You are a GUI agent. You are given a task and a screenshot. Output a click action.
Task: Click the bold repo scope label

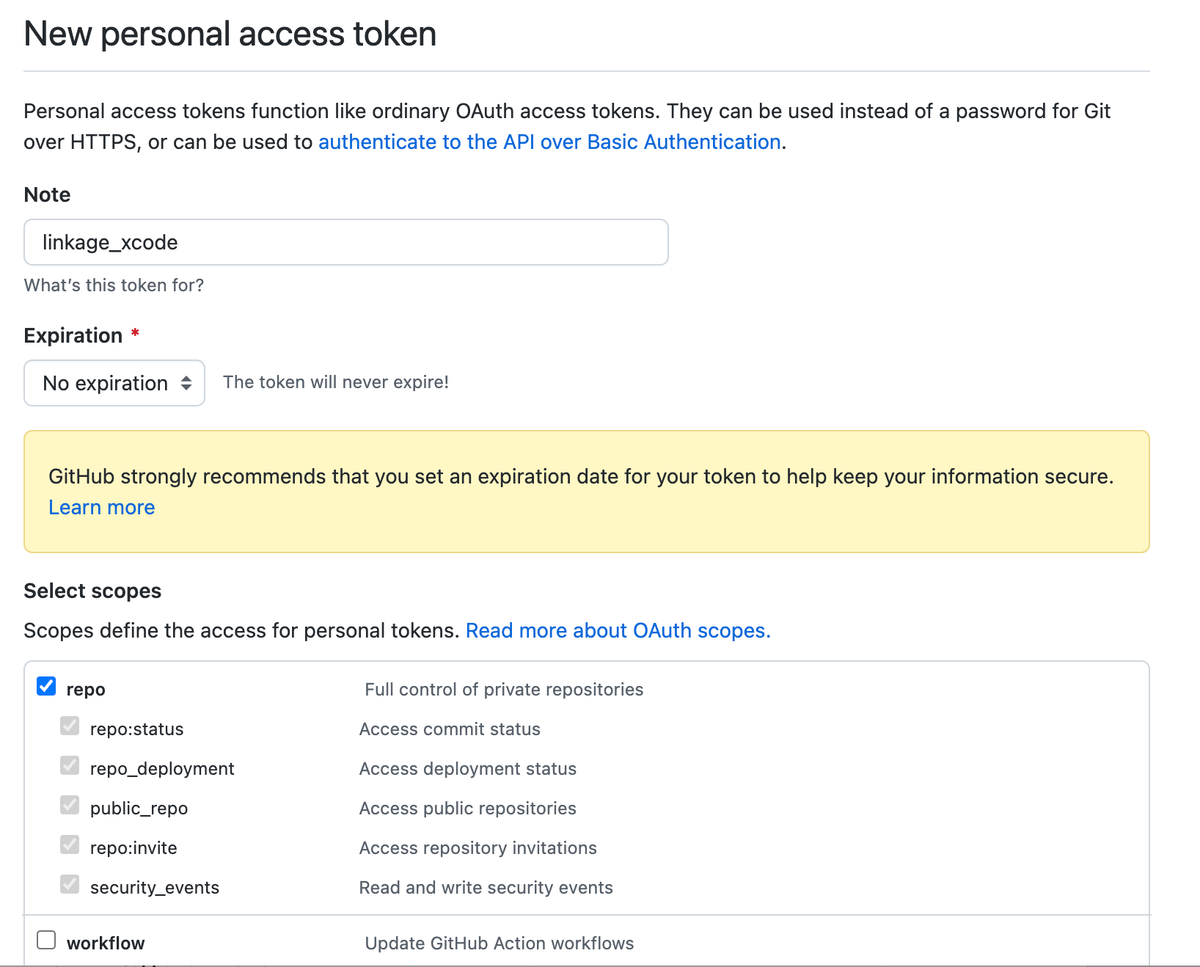86,689
